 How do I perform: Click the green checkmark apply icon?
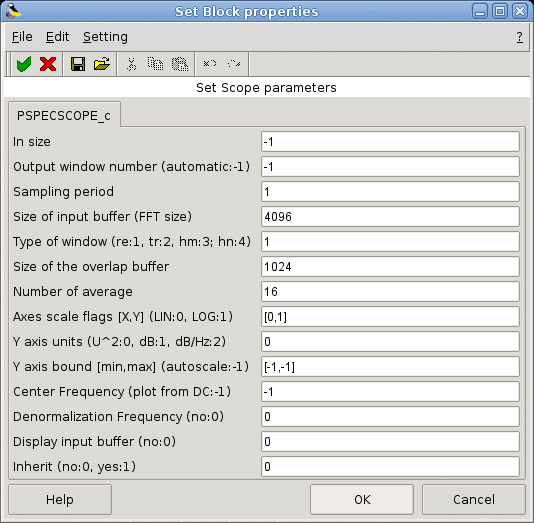click(24, 64)
